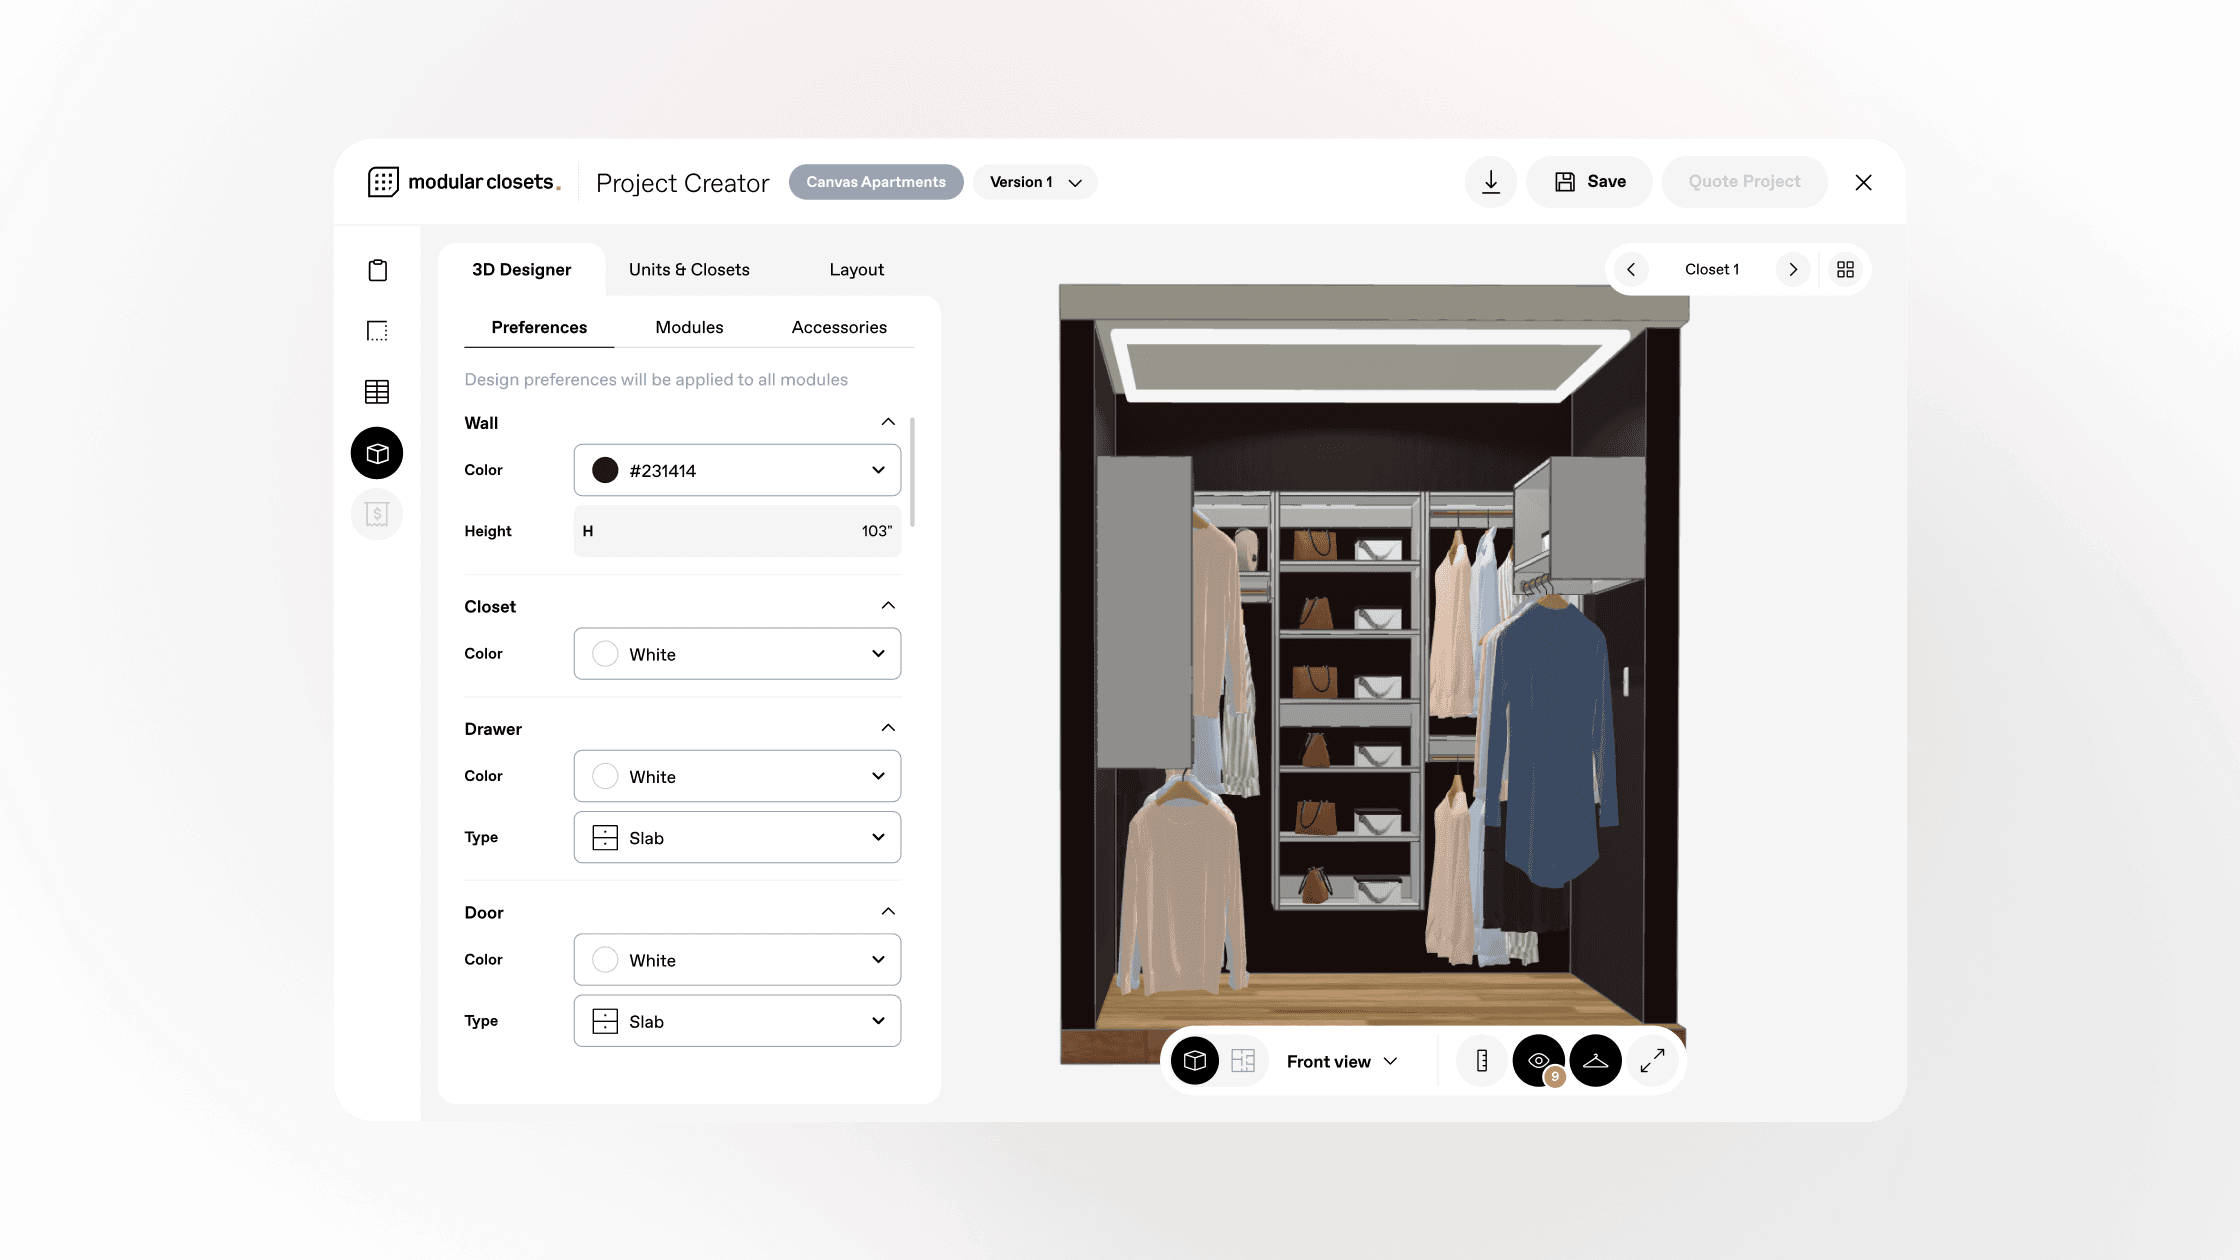This screenshot has height=1260, width=2240.
Task: Open the closet grid overview icon
Action: 1845,270
